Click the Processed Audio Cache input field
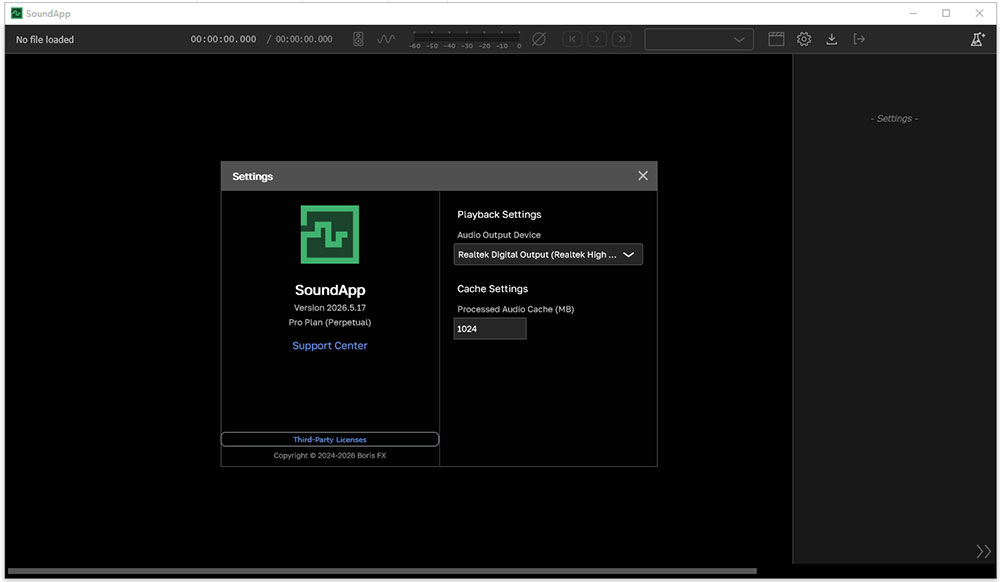 (490, 329)
